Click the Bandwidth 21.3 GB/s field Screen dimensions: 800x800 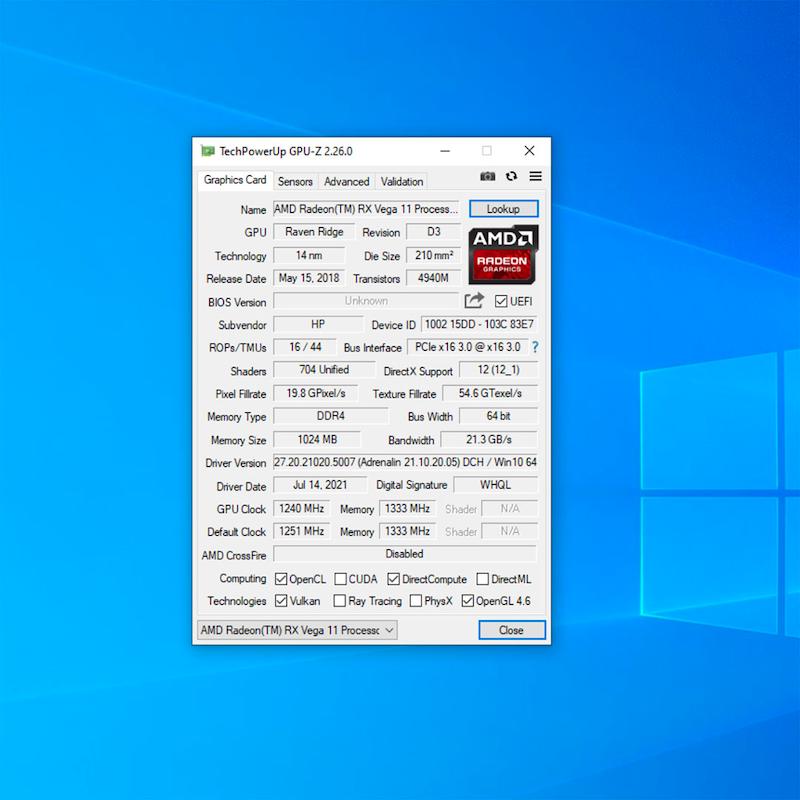coord(489,439)
